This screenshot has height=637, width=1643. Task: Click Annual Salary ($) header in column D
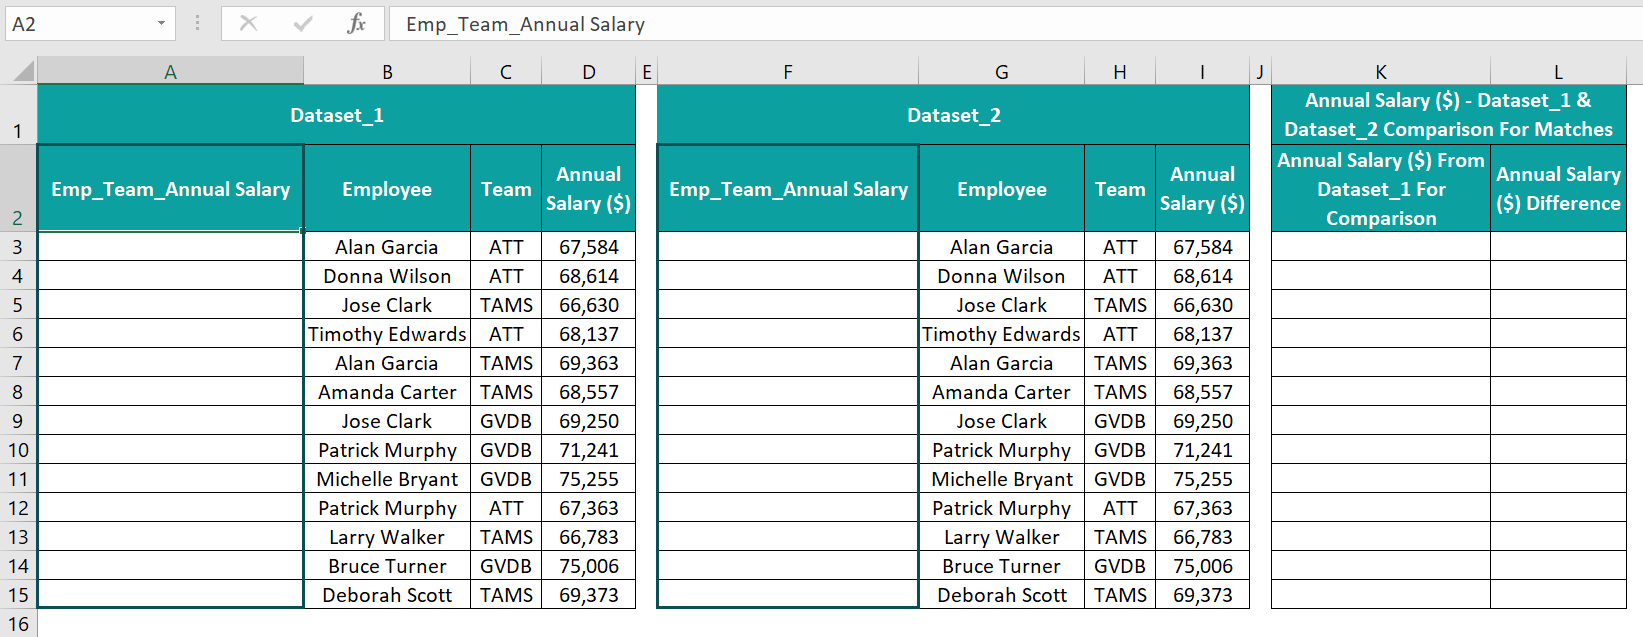click(x=589, y=189)
